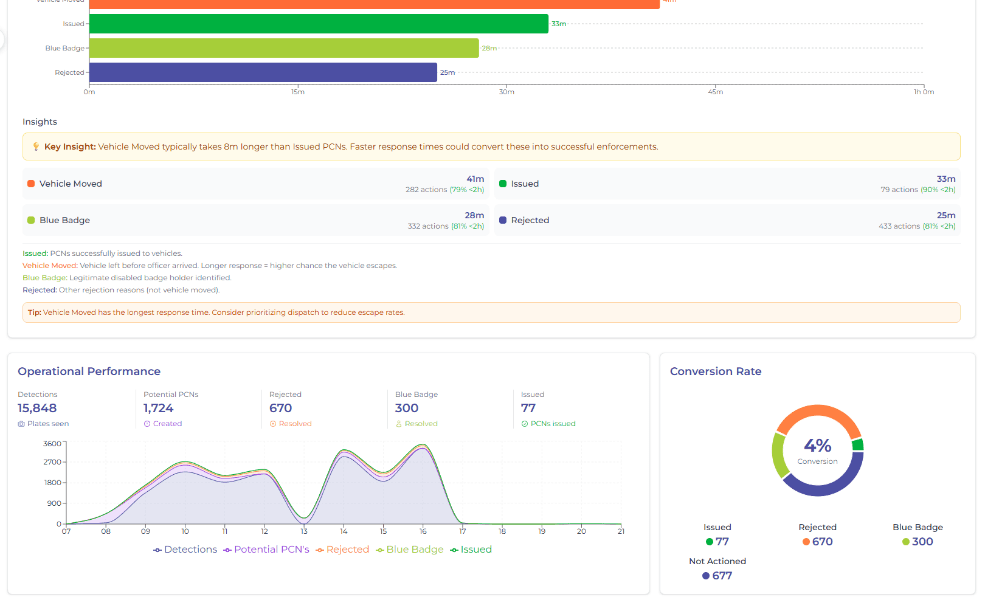The width and height of the screenshot is (985, 597).
Task: Click the small green segment of the donut
Action: pyautogui.click(x=858, y=445)
